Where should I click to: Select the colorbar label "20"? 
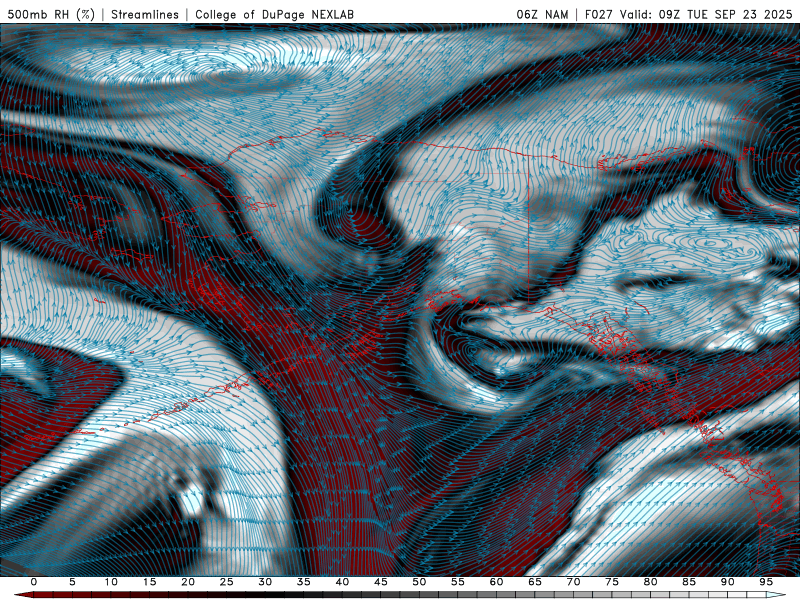point(188,582)
